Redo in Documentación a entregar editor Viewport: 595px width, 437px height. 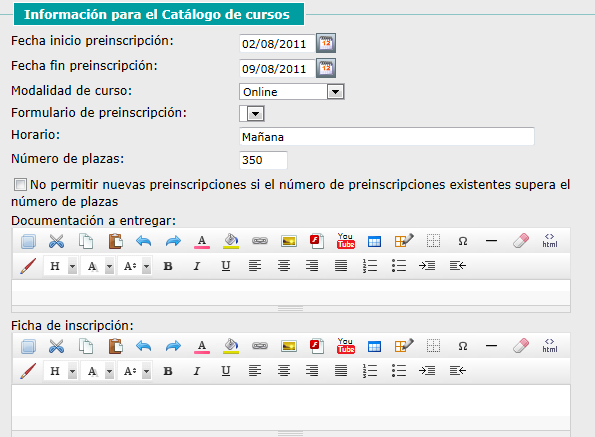coord(173,241)
